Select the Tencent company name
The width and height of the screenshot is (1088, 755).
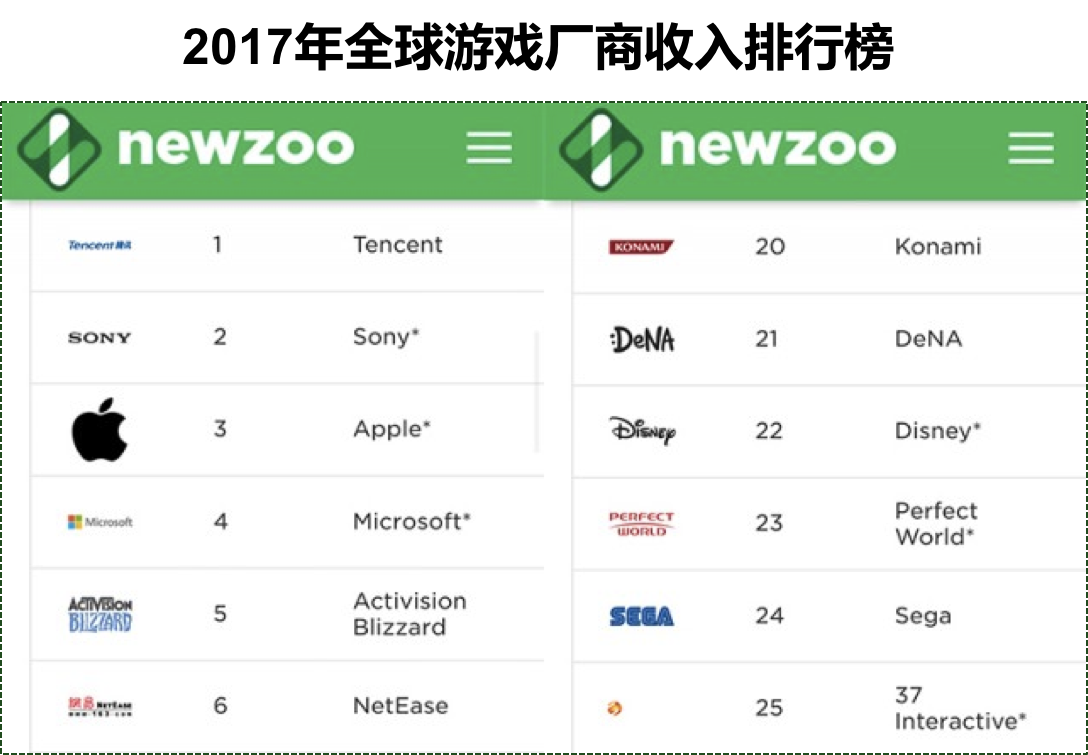(x=398, y=244)
